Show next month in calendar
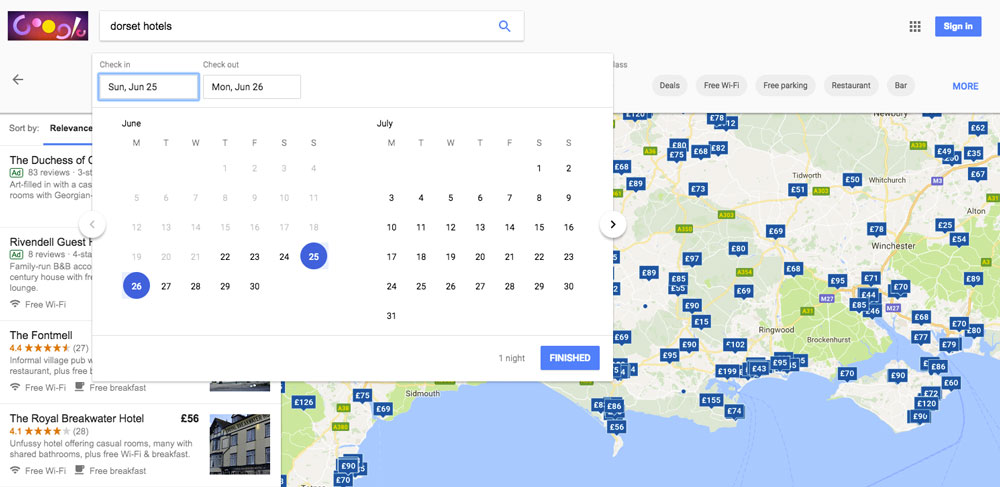 pos(613,225)
